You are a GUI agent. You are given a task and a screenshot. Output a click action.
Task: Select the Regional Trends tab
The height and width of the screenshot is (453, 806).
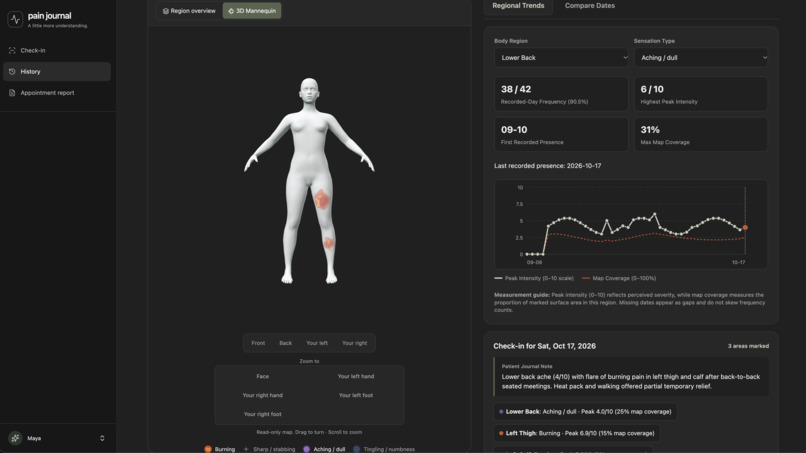(518, 6)
